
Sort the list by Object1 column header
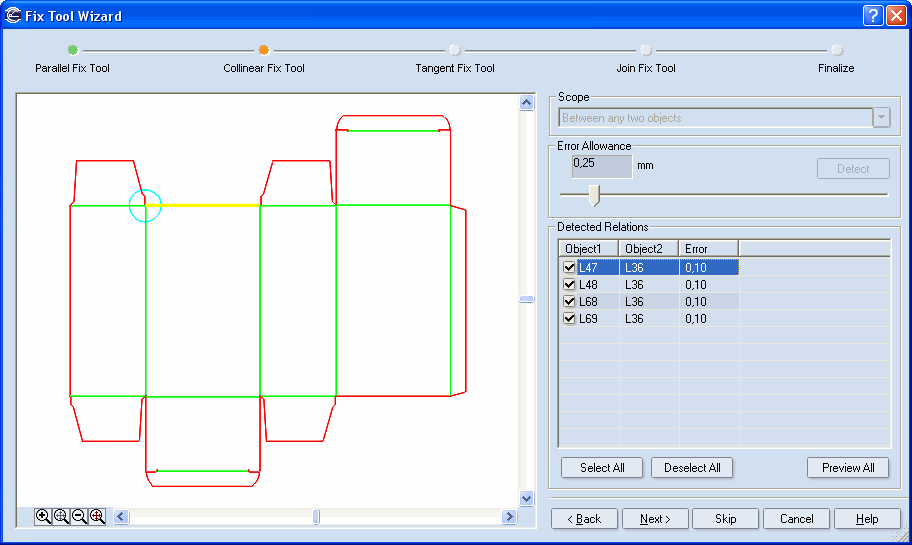(x=588, y=248)
